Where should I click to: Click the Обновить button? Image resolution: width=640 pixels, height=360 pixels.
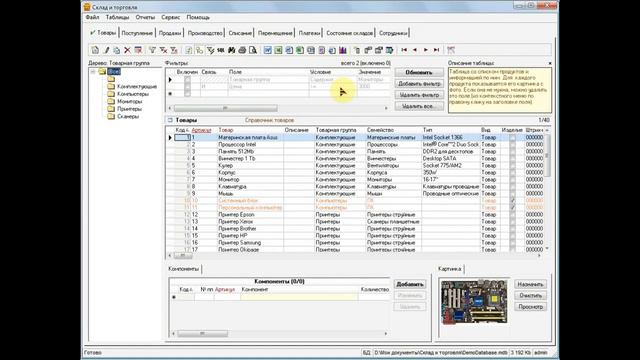point(419,72)
